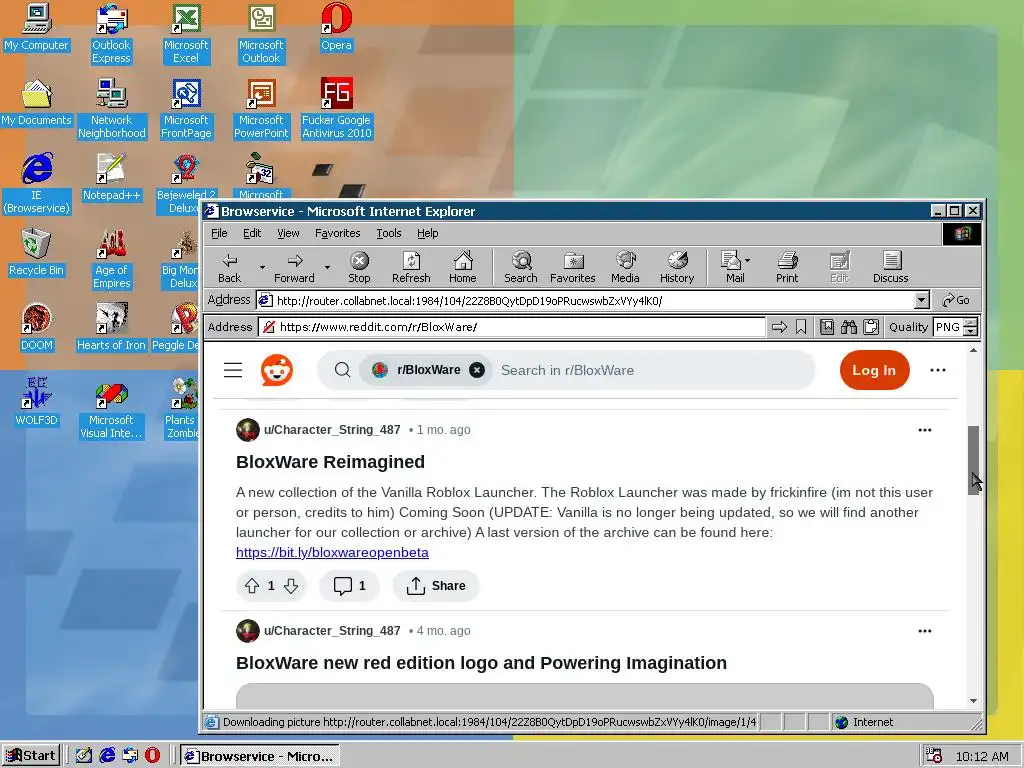This screenshot has height=768, width=1024.
Task: Click the clipboard icon in Browservice bar
Action: [871, 327]
